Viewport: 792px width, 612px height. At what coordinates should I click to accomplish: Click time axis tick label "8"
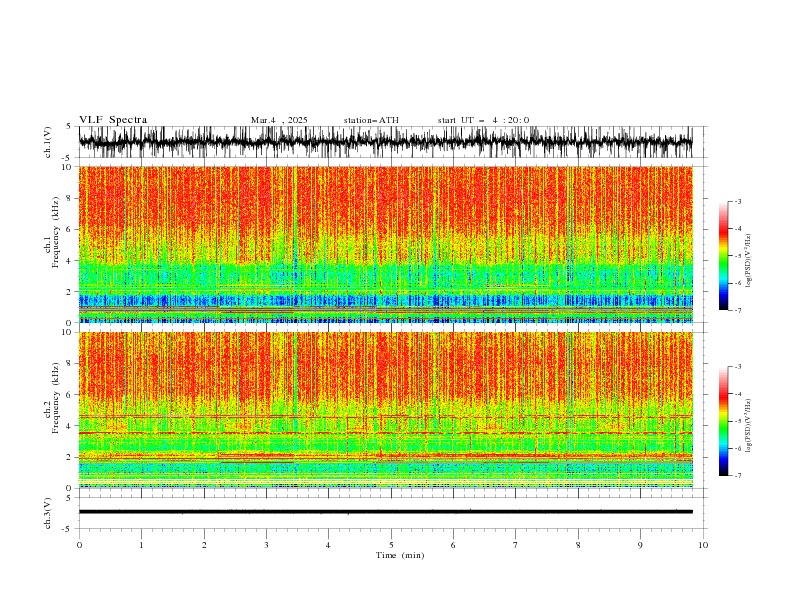coord(578,545)
